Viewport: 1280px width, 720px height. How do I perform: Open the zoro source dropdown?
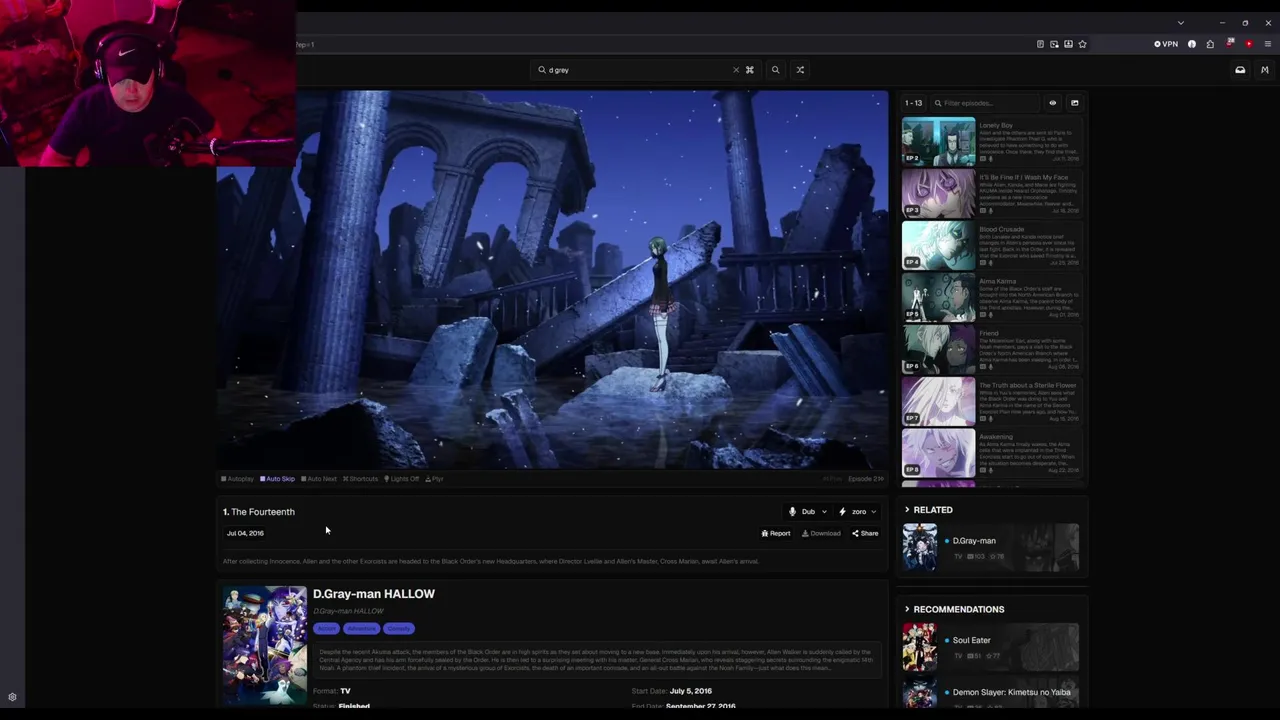[858, 512]
